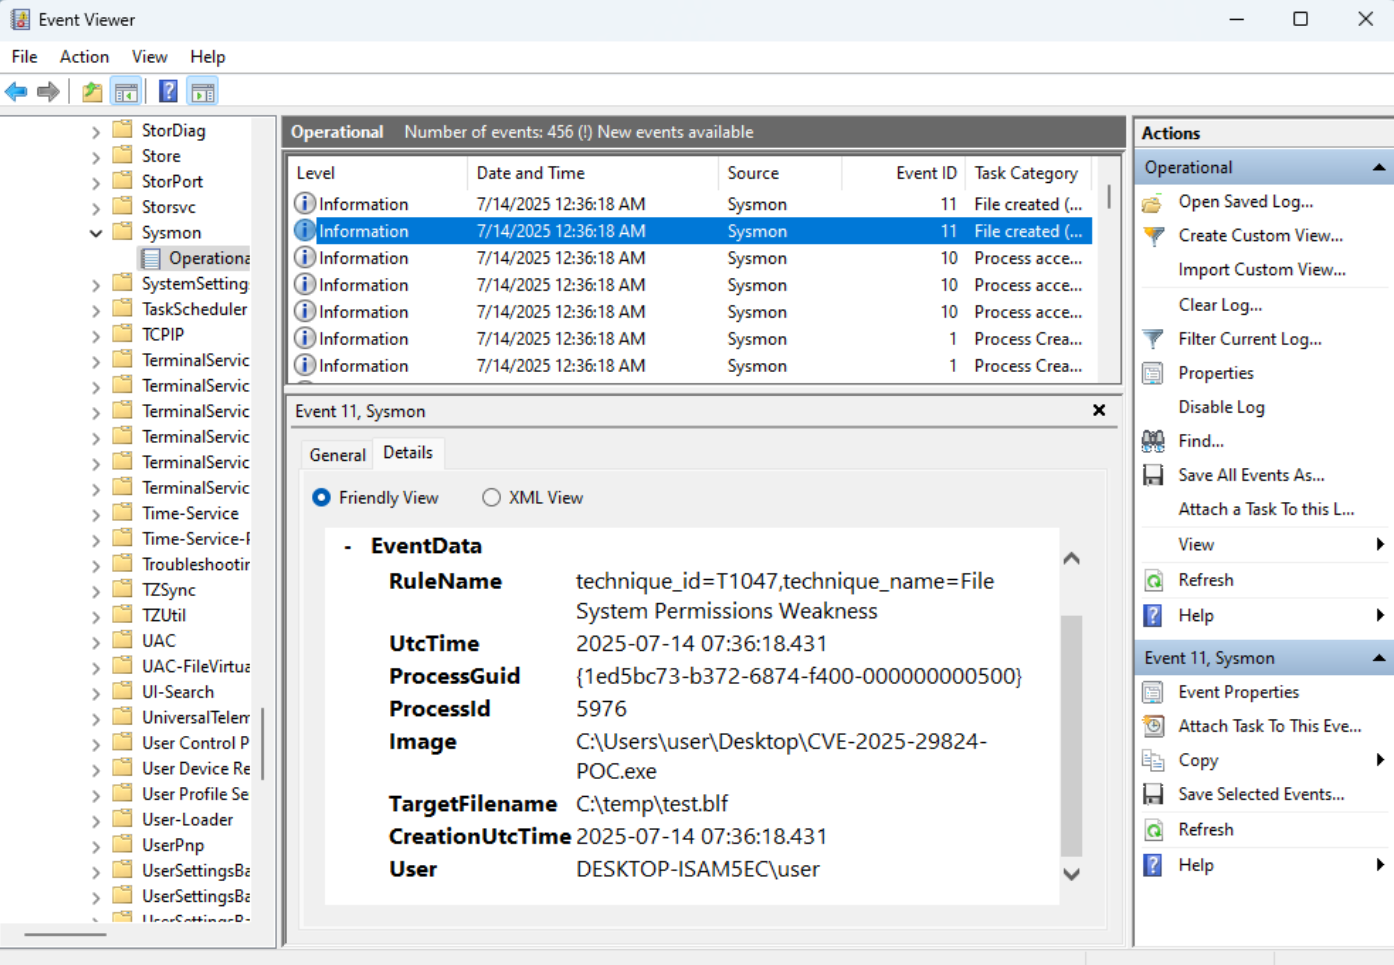Click the Find binoculars icon
Viewport: 1394px width, 965px height.
pos(1153,441)
